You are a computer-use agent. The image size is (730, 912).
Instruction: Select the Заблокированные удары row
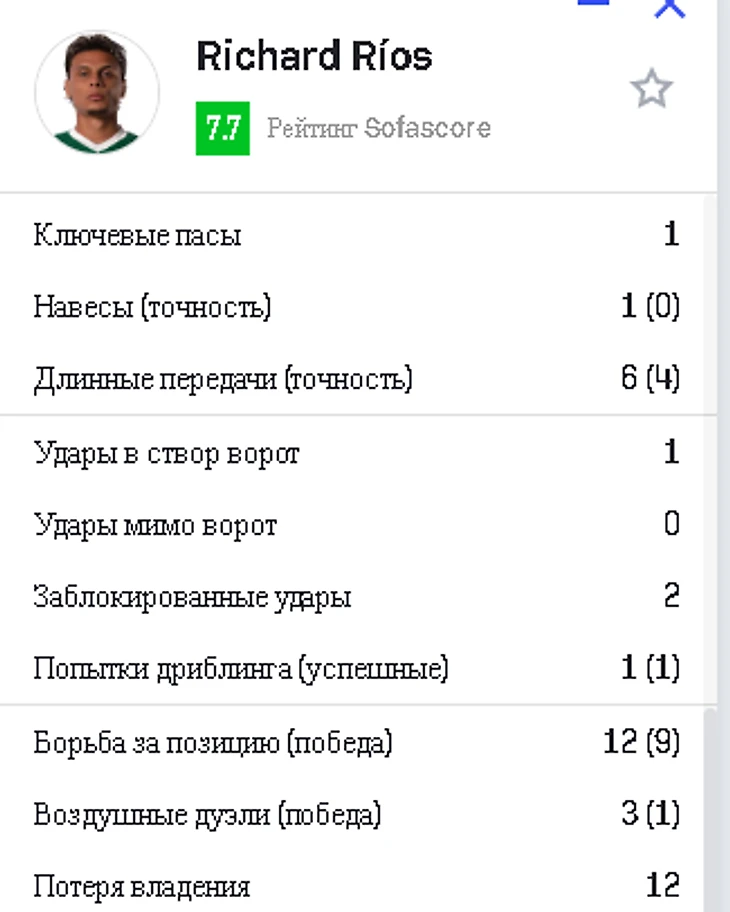(357, 596)
